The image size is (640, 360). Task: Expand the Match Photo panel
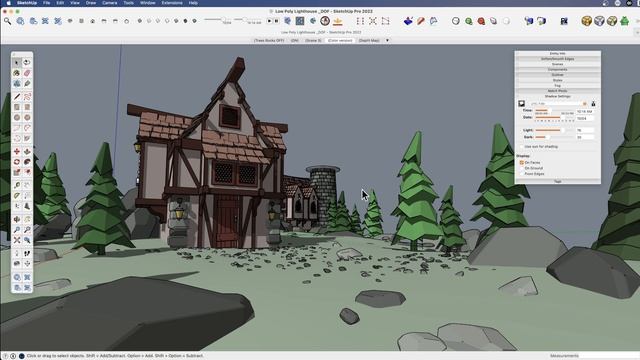[x=558, y=91]
